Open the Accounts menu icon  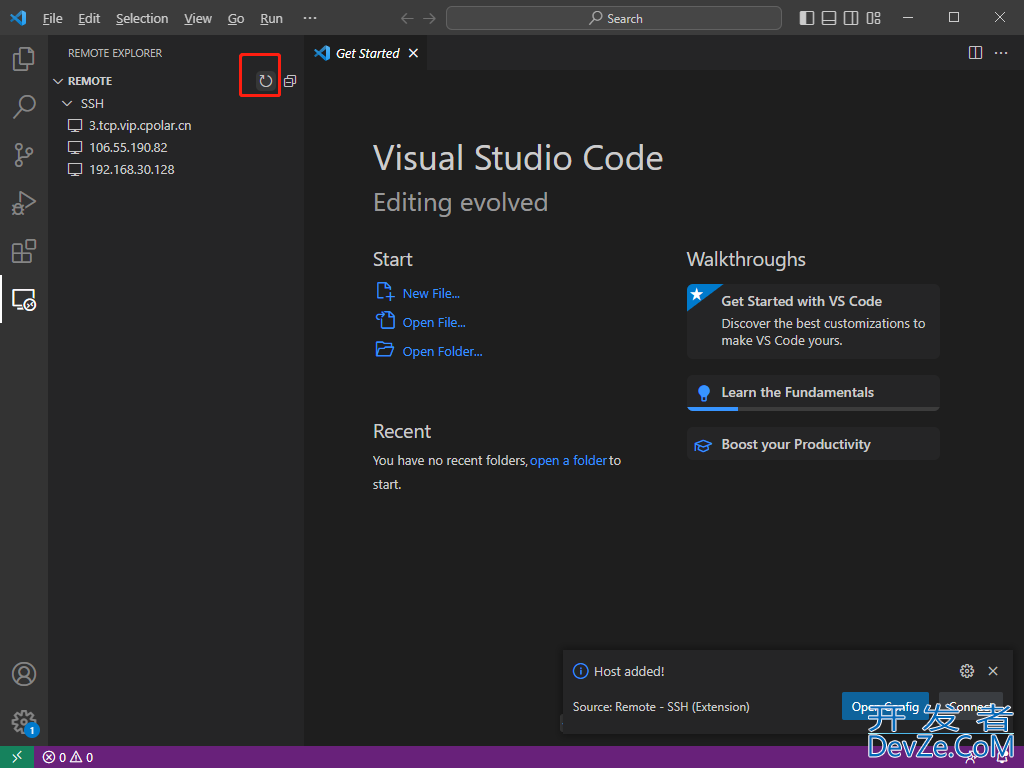coord(24,674)
